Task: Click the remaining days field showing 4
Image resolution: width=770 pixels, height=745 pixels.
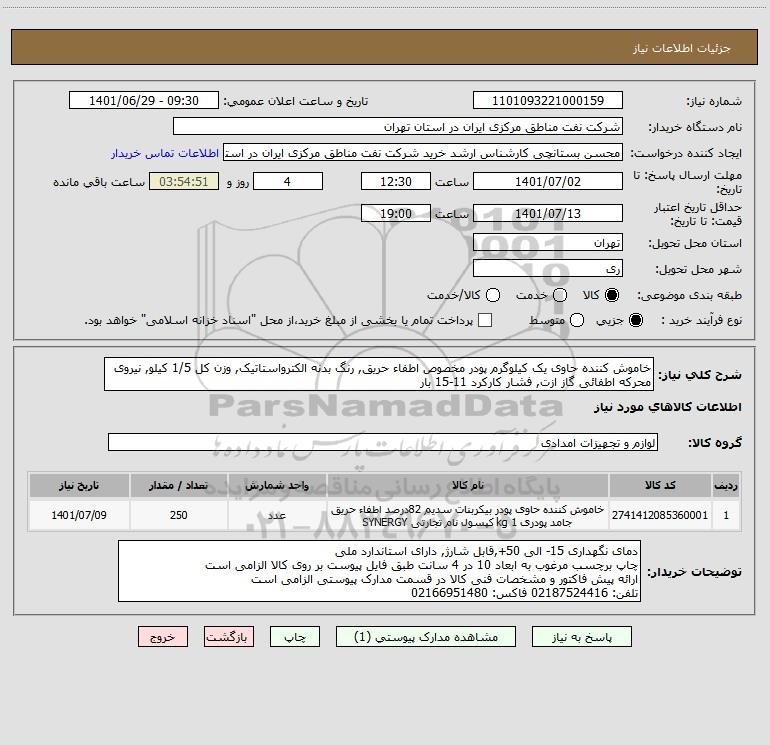Action: tap(288, 181)
